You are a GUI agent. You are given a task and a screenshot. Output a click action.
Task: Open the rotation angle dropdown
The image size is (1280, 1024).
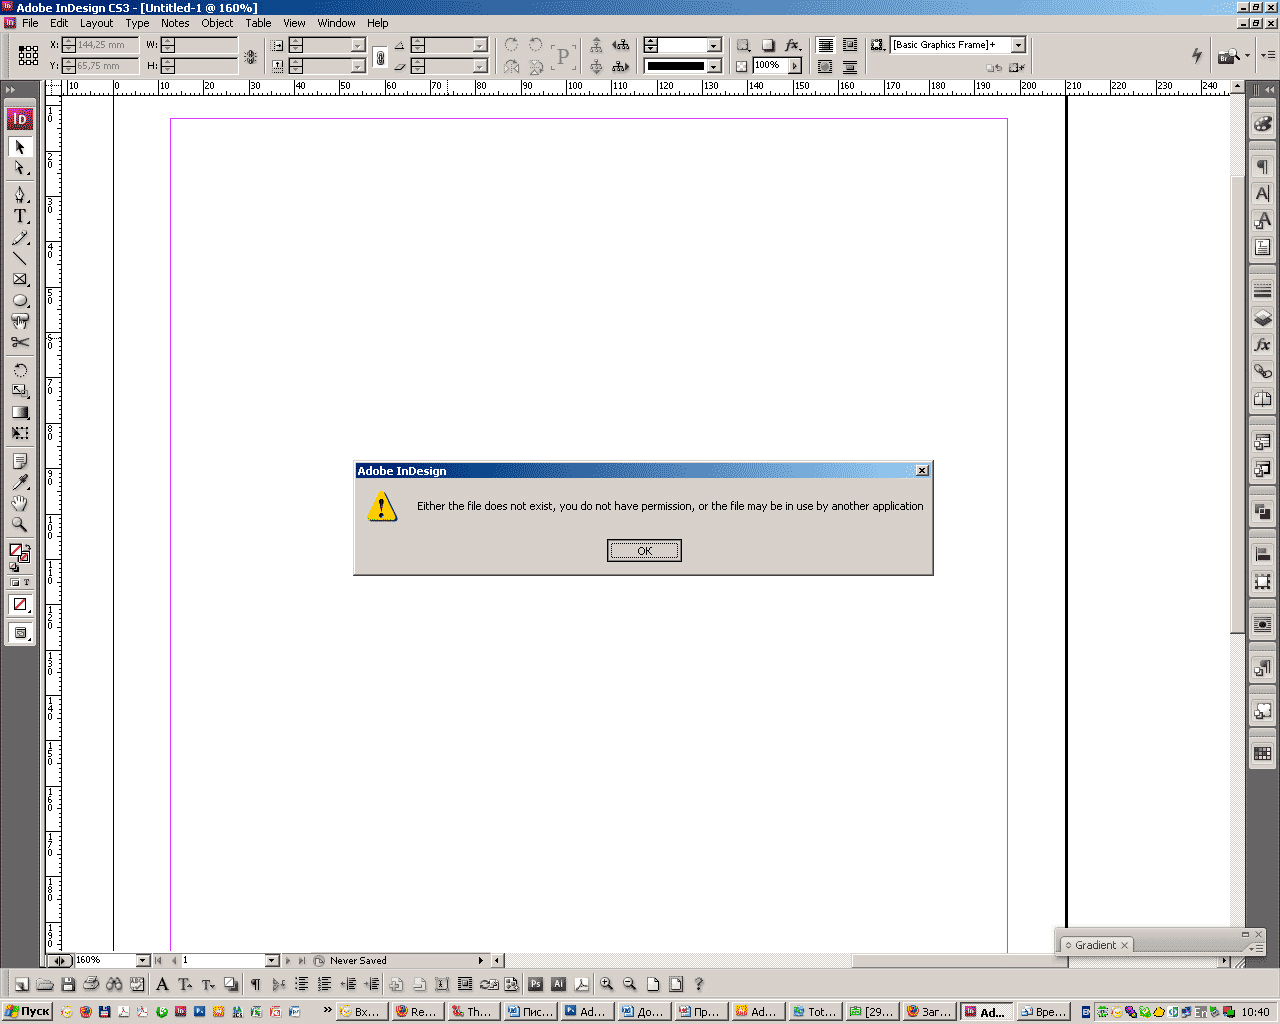tap(480, 45)
